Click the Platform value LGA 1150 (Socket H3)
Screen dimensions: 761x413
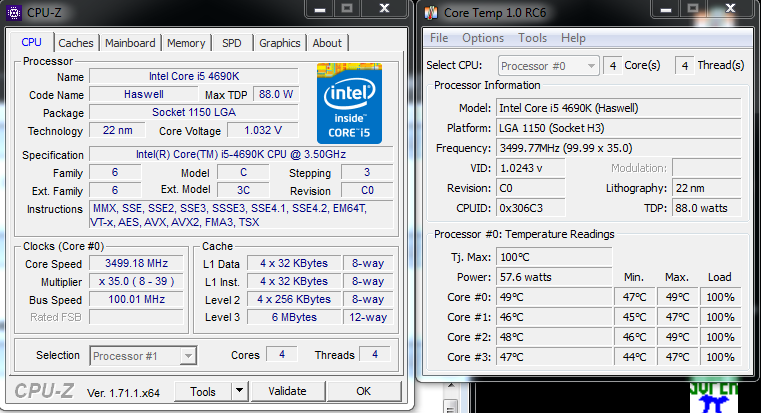(619, 128)
